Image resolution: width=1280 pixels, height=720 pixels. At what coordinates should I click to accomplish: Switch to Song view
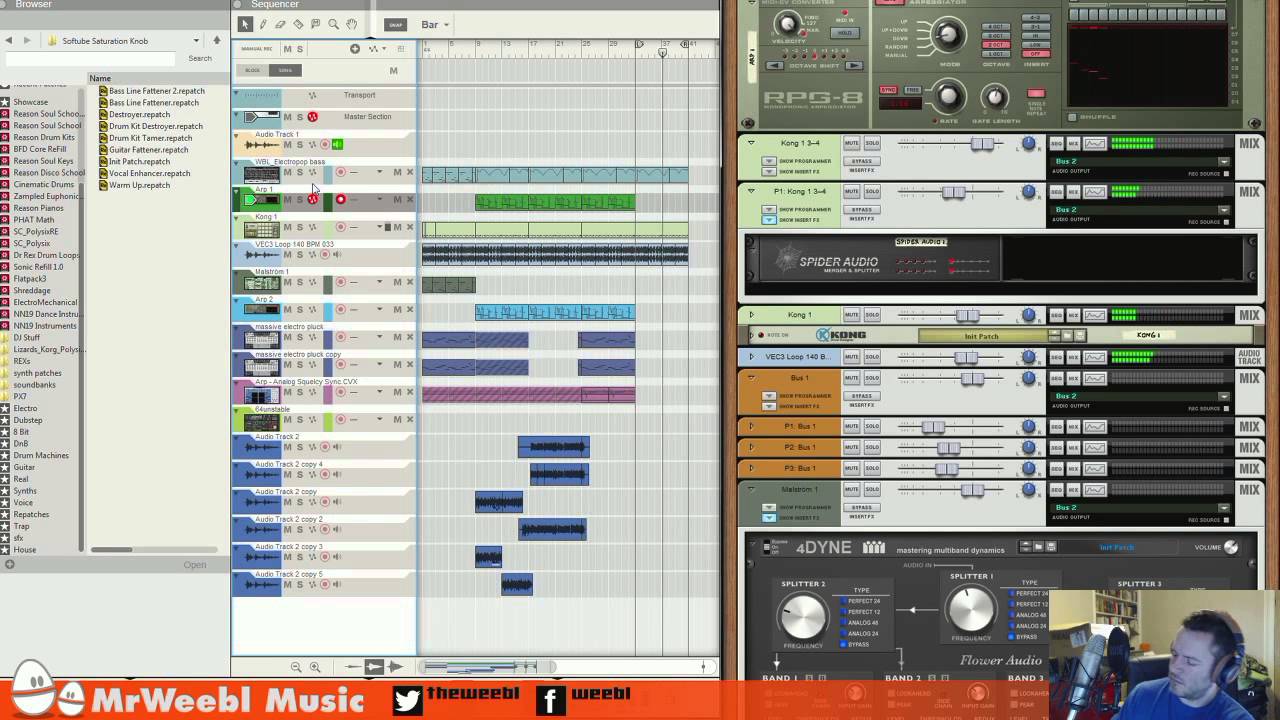[x=285, y=70]
